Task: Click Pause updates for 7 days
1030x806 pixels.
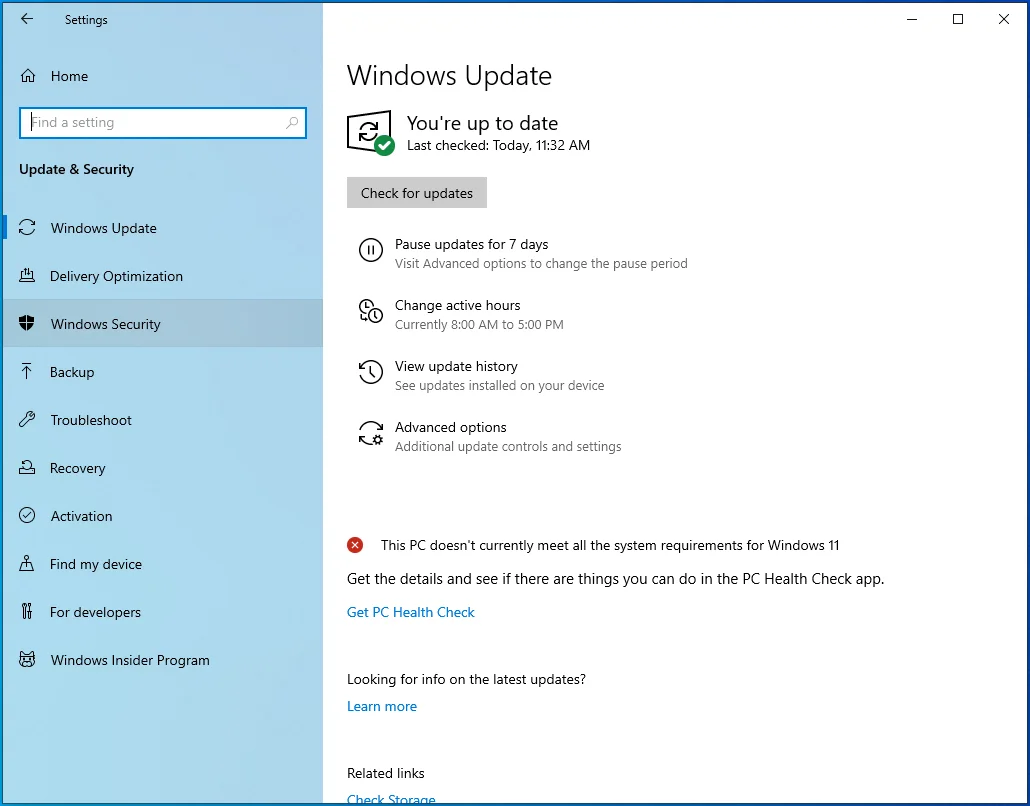Action: point(471,244)
